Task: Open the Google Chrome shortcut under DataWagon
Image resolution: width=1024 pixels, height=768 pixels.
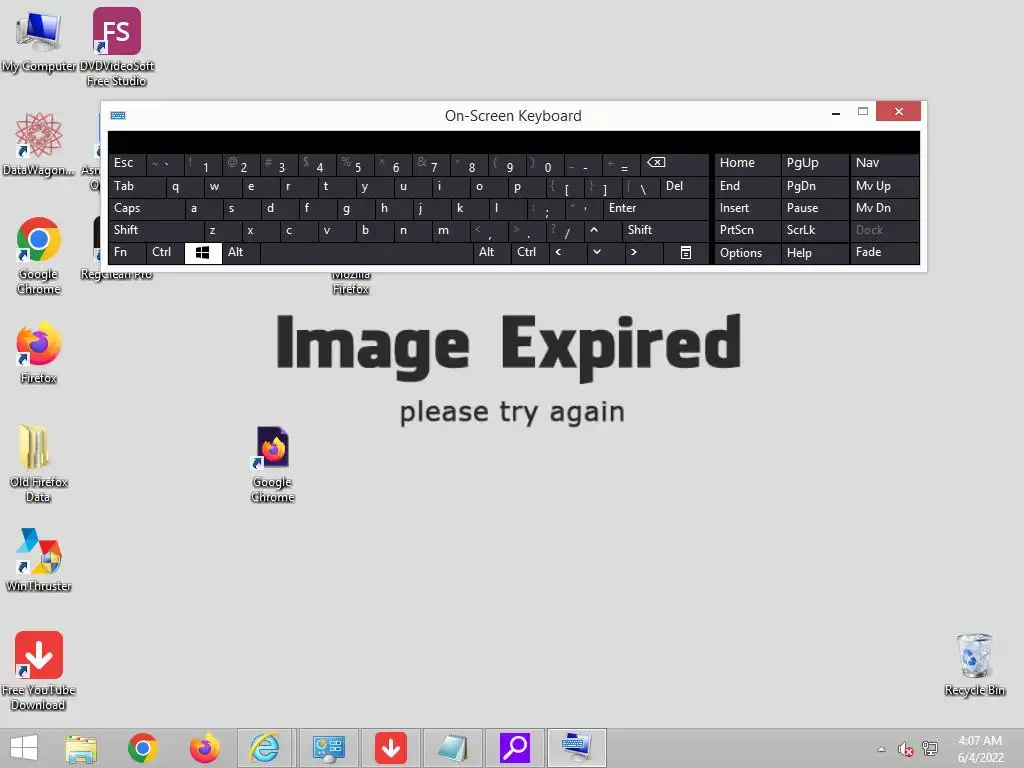Action: tap(39, 255)
